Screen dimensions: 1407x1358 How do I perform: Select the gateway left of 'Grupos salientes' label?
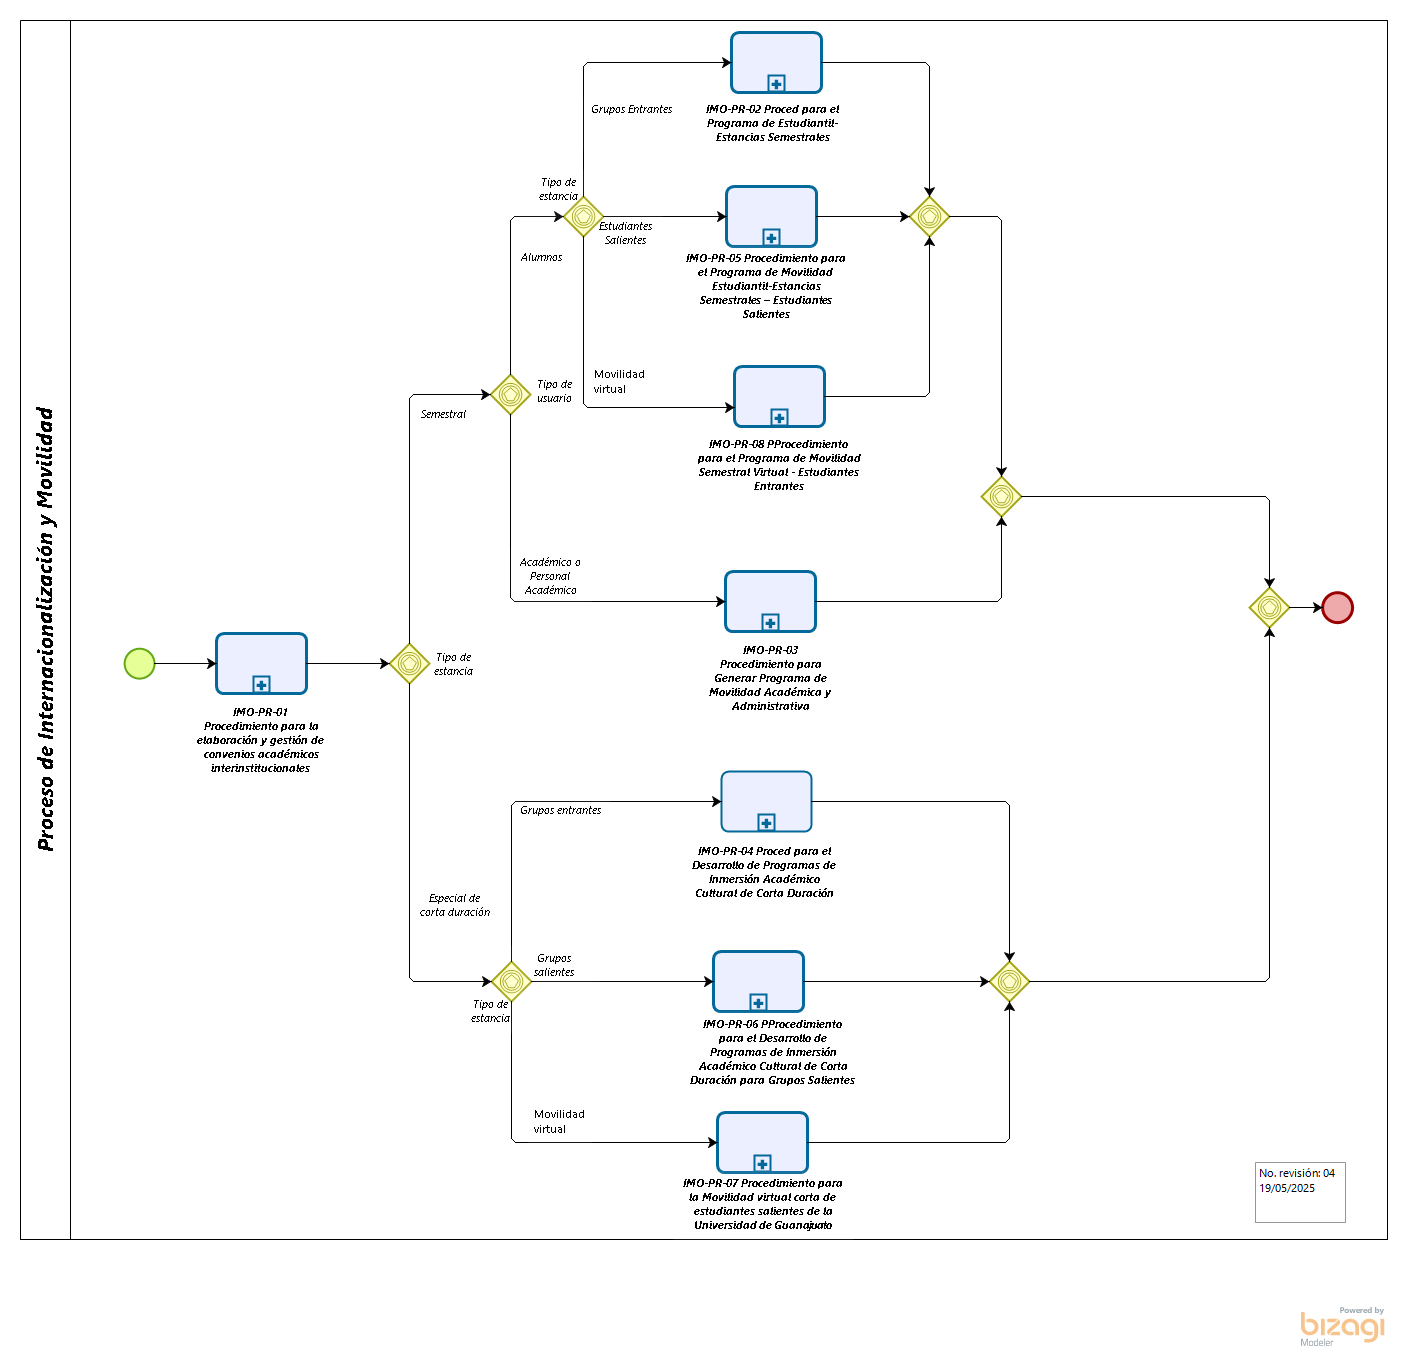click(511, 981)
